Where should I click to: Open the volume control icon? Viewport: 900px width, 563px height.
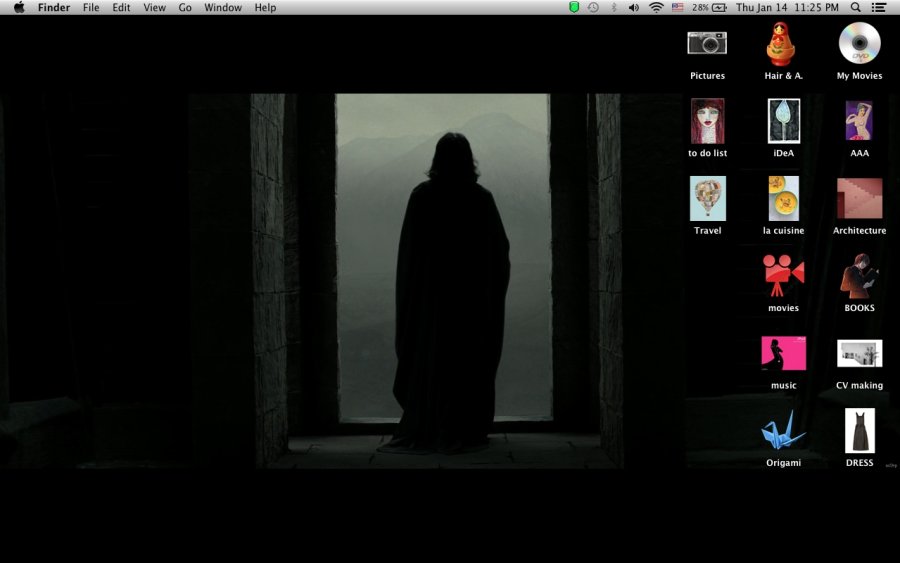tap(634, 7)
